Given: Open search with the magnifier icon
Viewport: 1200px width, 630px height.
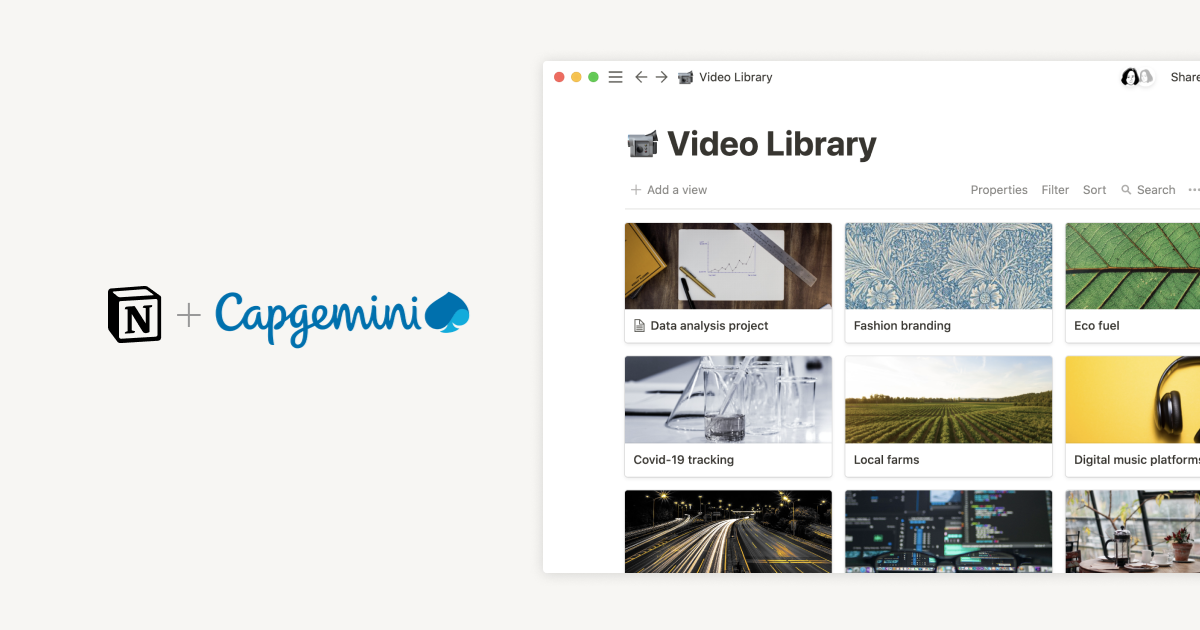Looking at the screenshot, I should click(1128, 189).
